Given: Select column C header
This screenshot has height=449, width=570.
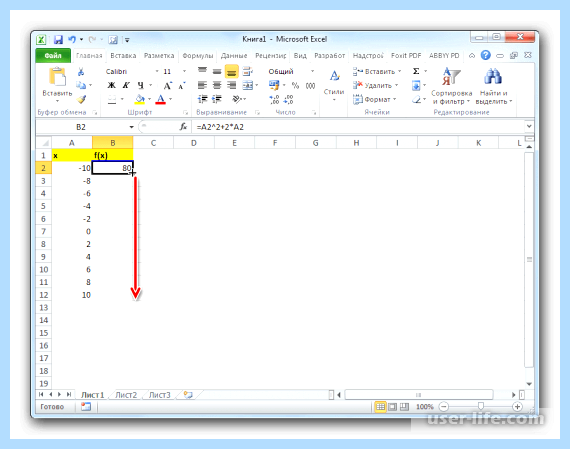Looking at the screenshot, I should [x=153, y=143].
